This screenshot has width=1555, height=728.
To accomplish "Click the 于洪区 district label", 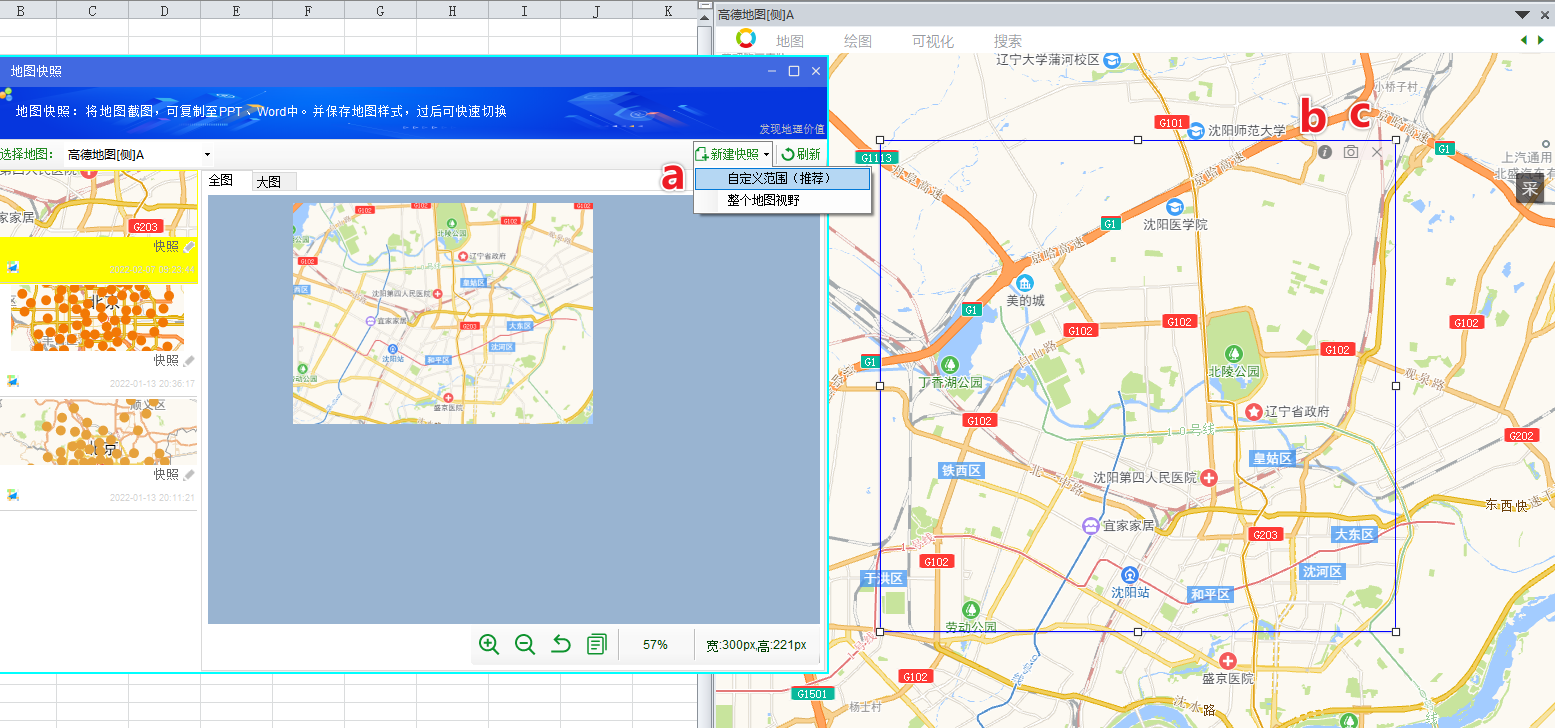I will (x=883, y=578).
